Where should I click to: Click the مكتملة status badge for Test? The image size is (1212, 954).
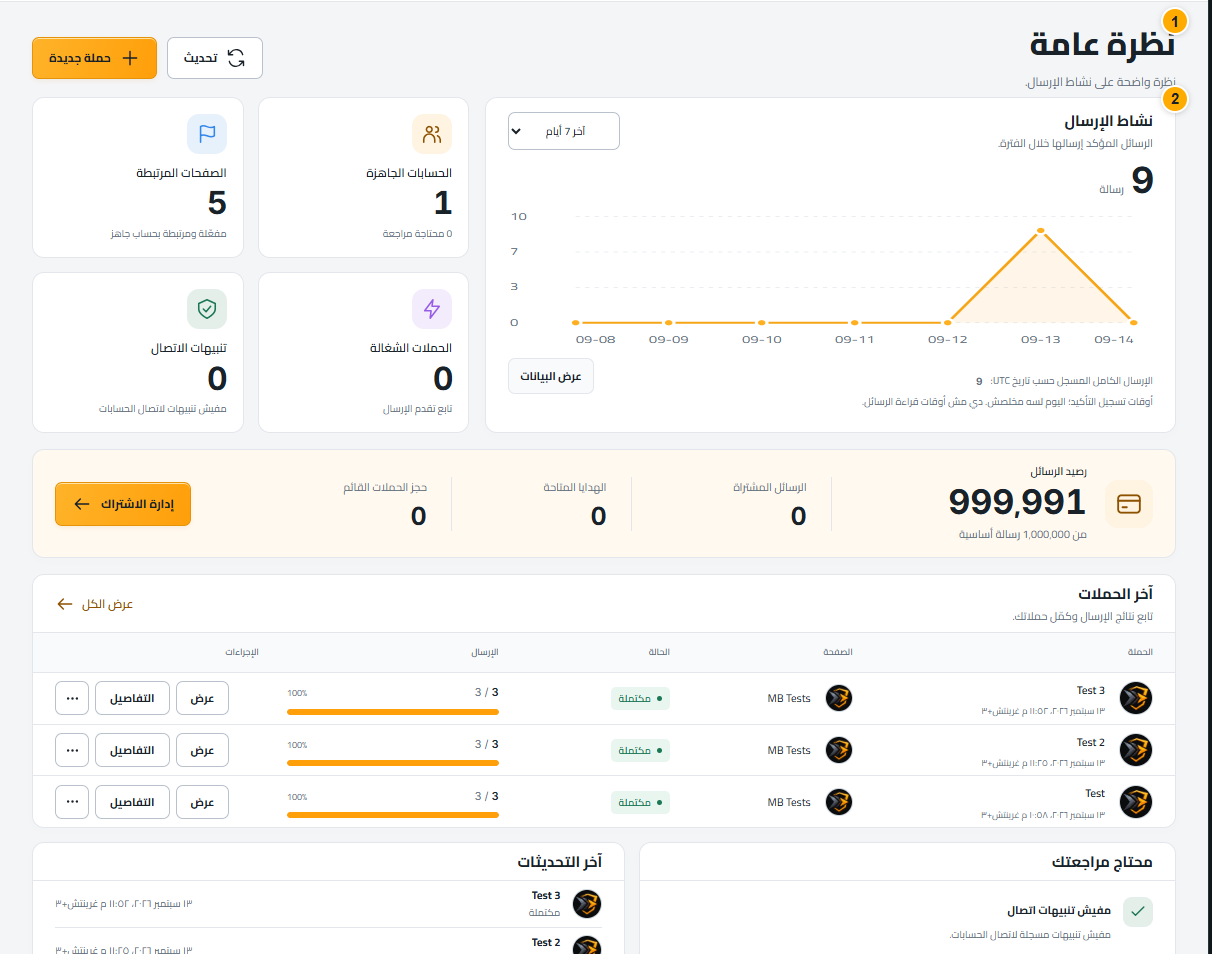(x=640, y=802)
